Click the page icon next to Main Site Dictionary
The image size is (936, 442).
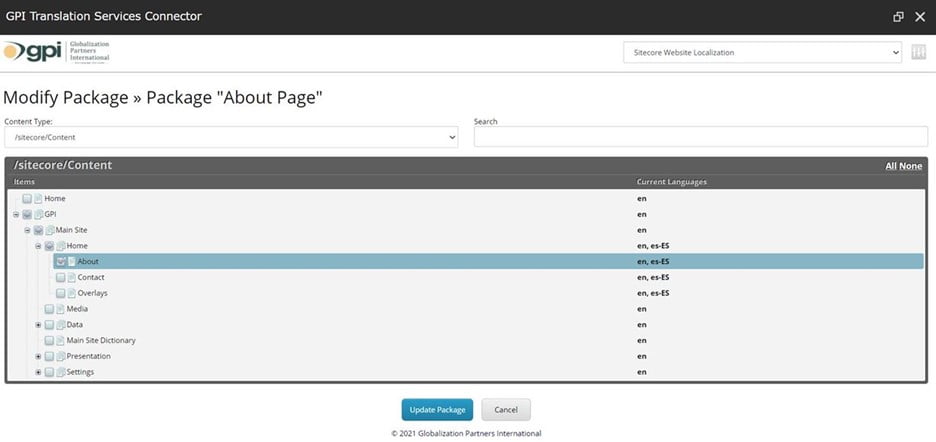pos(61,340)
